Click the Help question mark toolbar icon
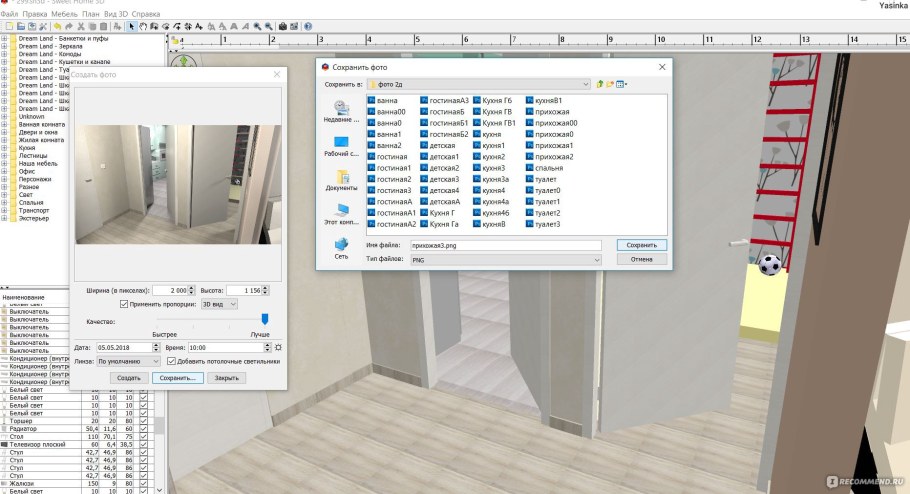Image resolution: width=910 pixels, height=494 pixels. click(x=307, y=26)
